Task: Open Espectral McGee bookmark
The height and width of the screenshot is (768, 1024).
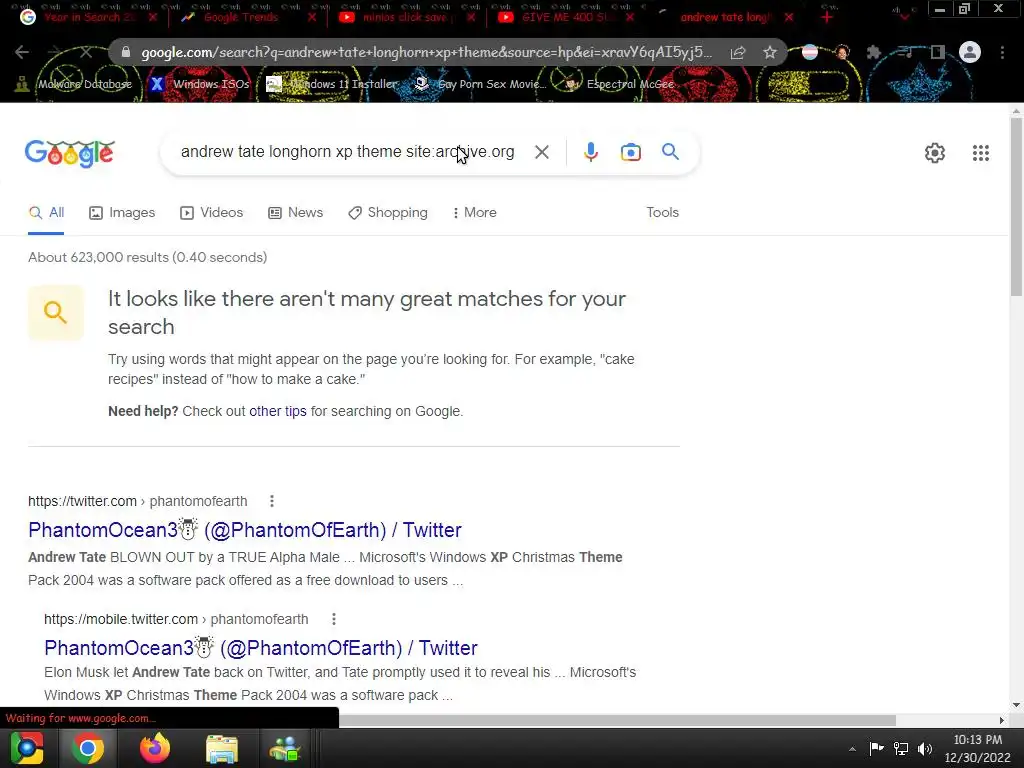Action: pos(620,84)
